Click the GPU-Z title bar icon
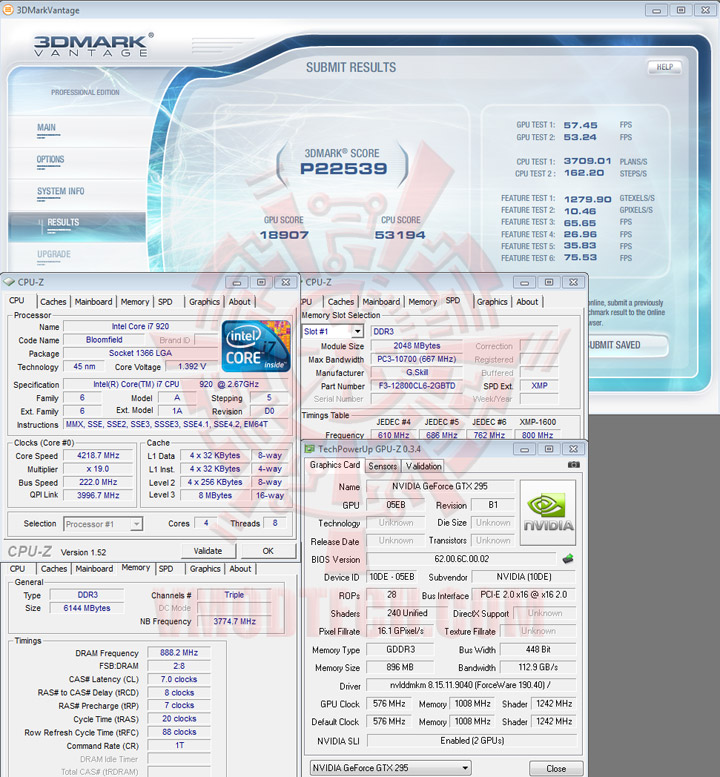 [x=310, y=449]
